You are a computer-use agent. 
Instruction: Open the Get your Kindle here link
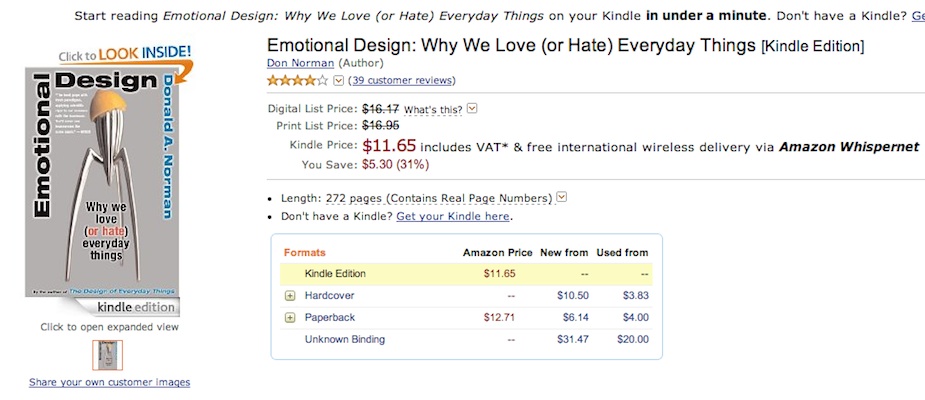coord(452,217)
